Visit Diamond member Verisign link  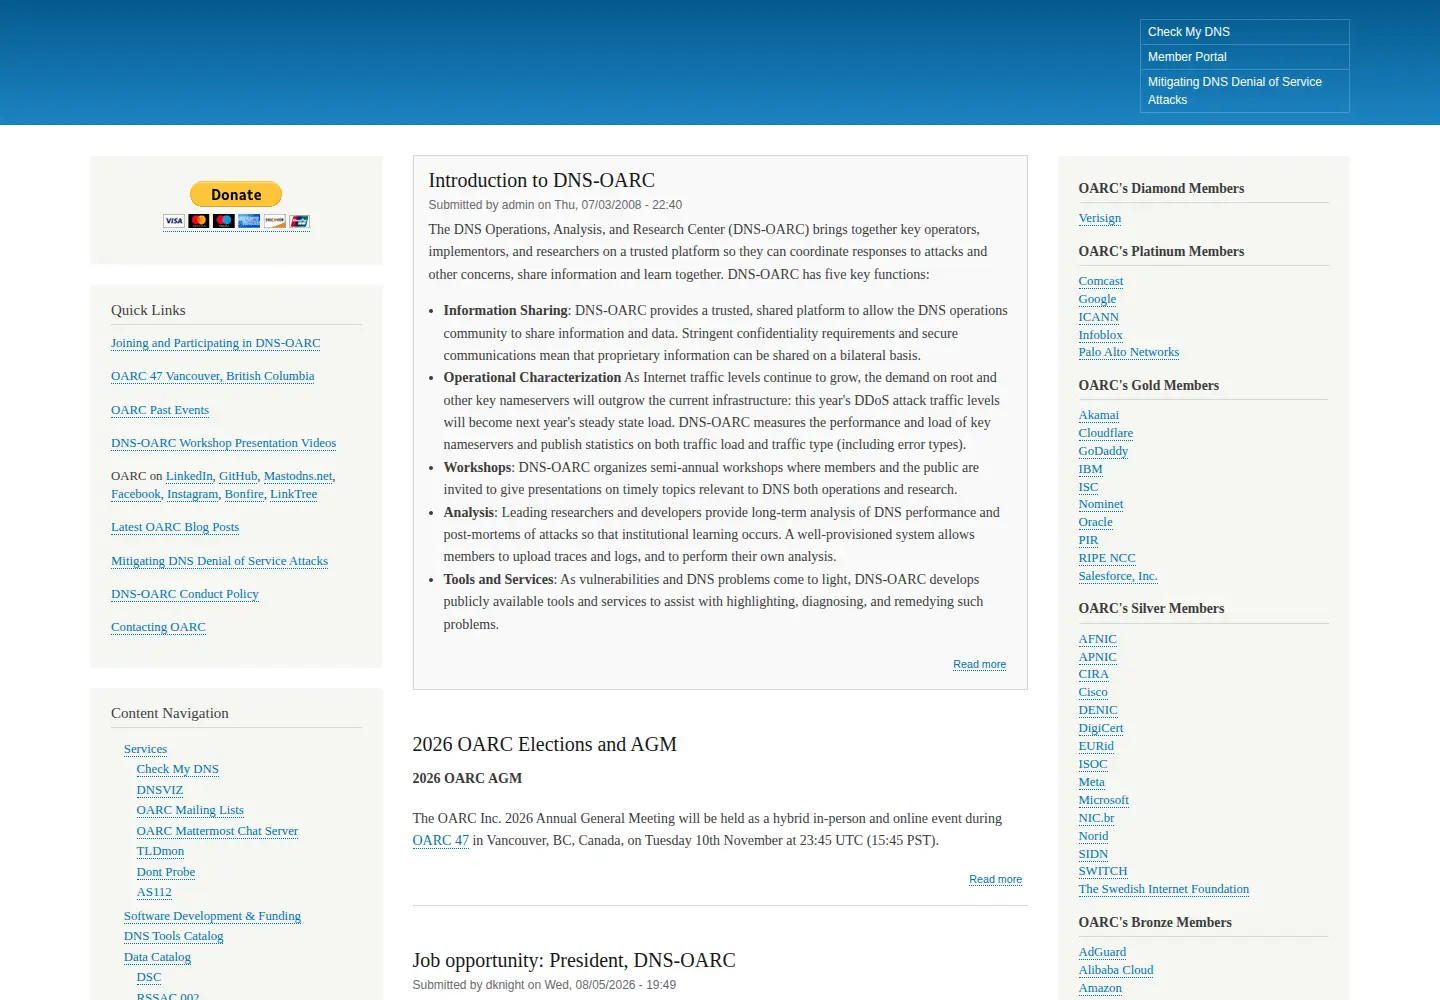pyautogui.click(x=1099, y=218)
